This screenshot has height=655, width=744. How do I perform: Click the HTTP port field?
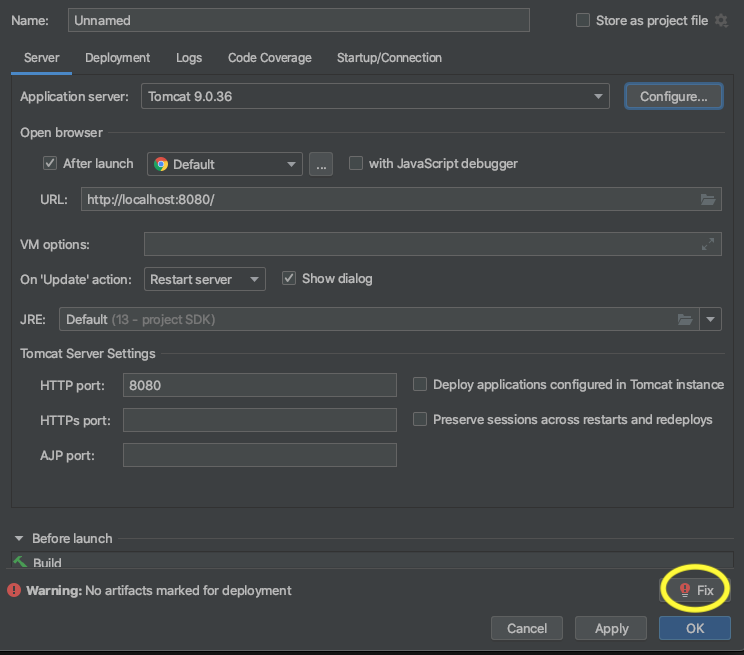(260, 385)
